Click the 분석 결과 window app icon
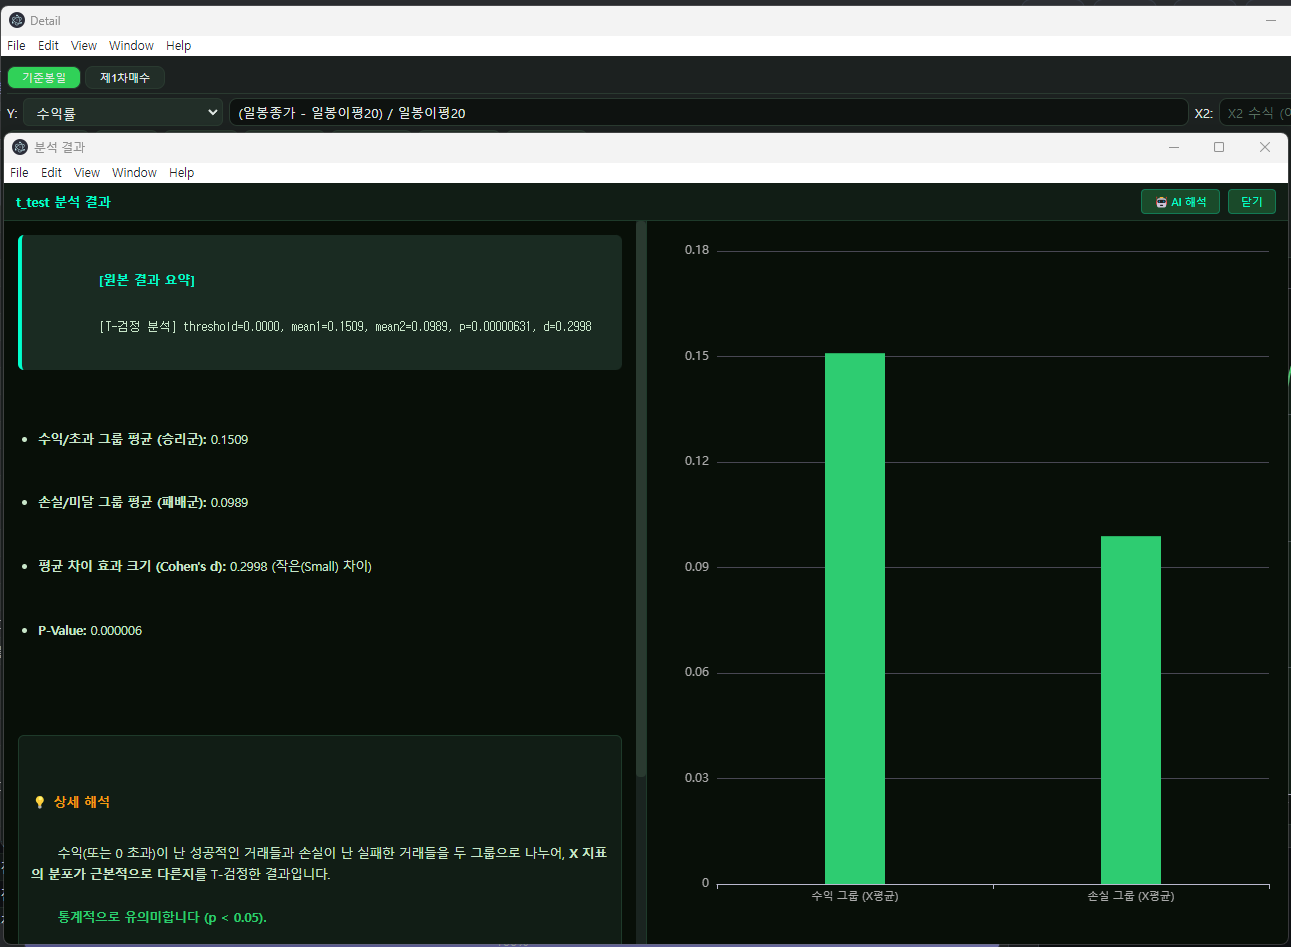Viewport: 1291px width, 947px height. pyautogui.click(x=20, y=147)
